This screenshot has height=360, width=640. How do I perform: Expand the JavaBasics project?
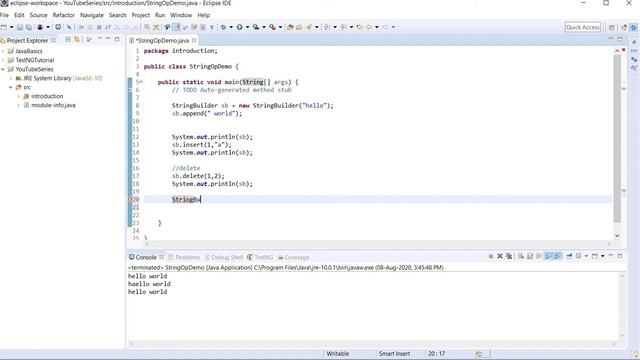coord(3,51)
